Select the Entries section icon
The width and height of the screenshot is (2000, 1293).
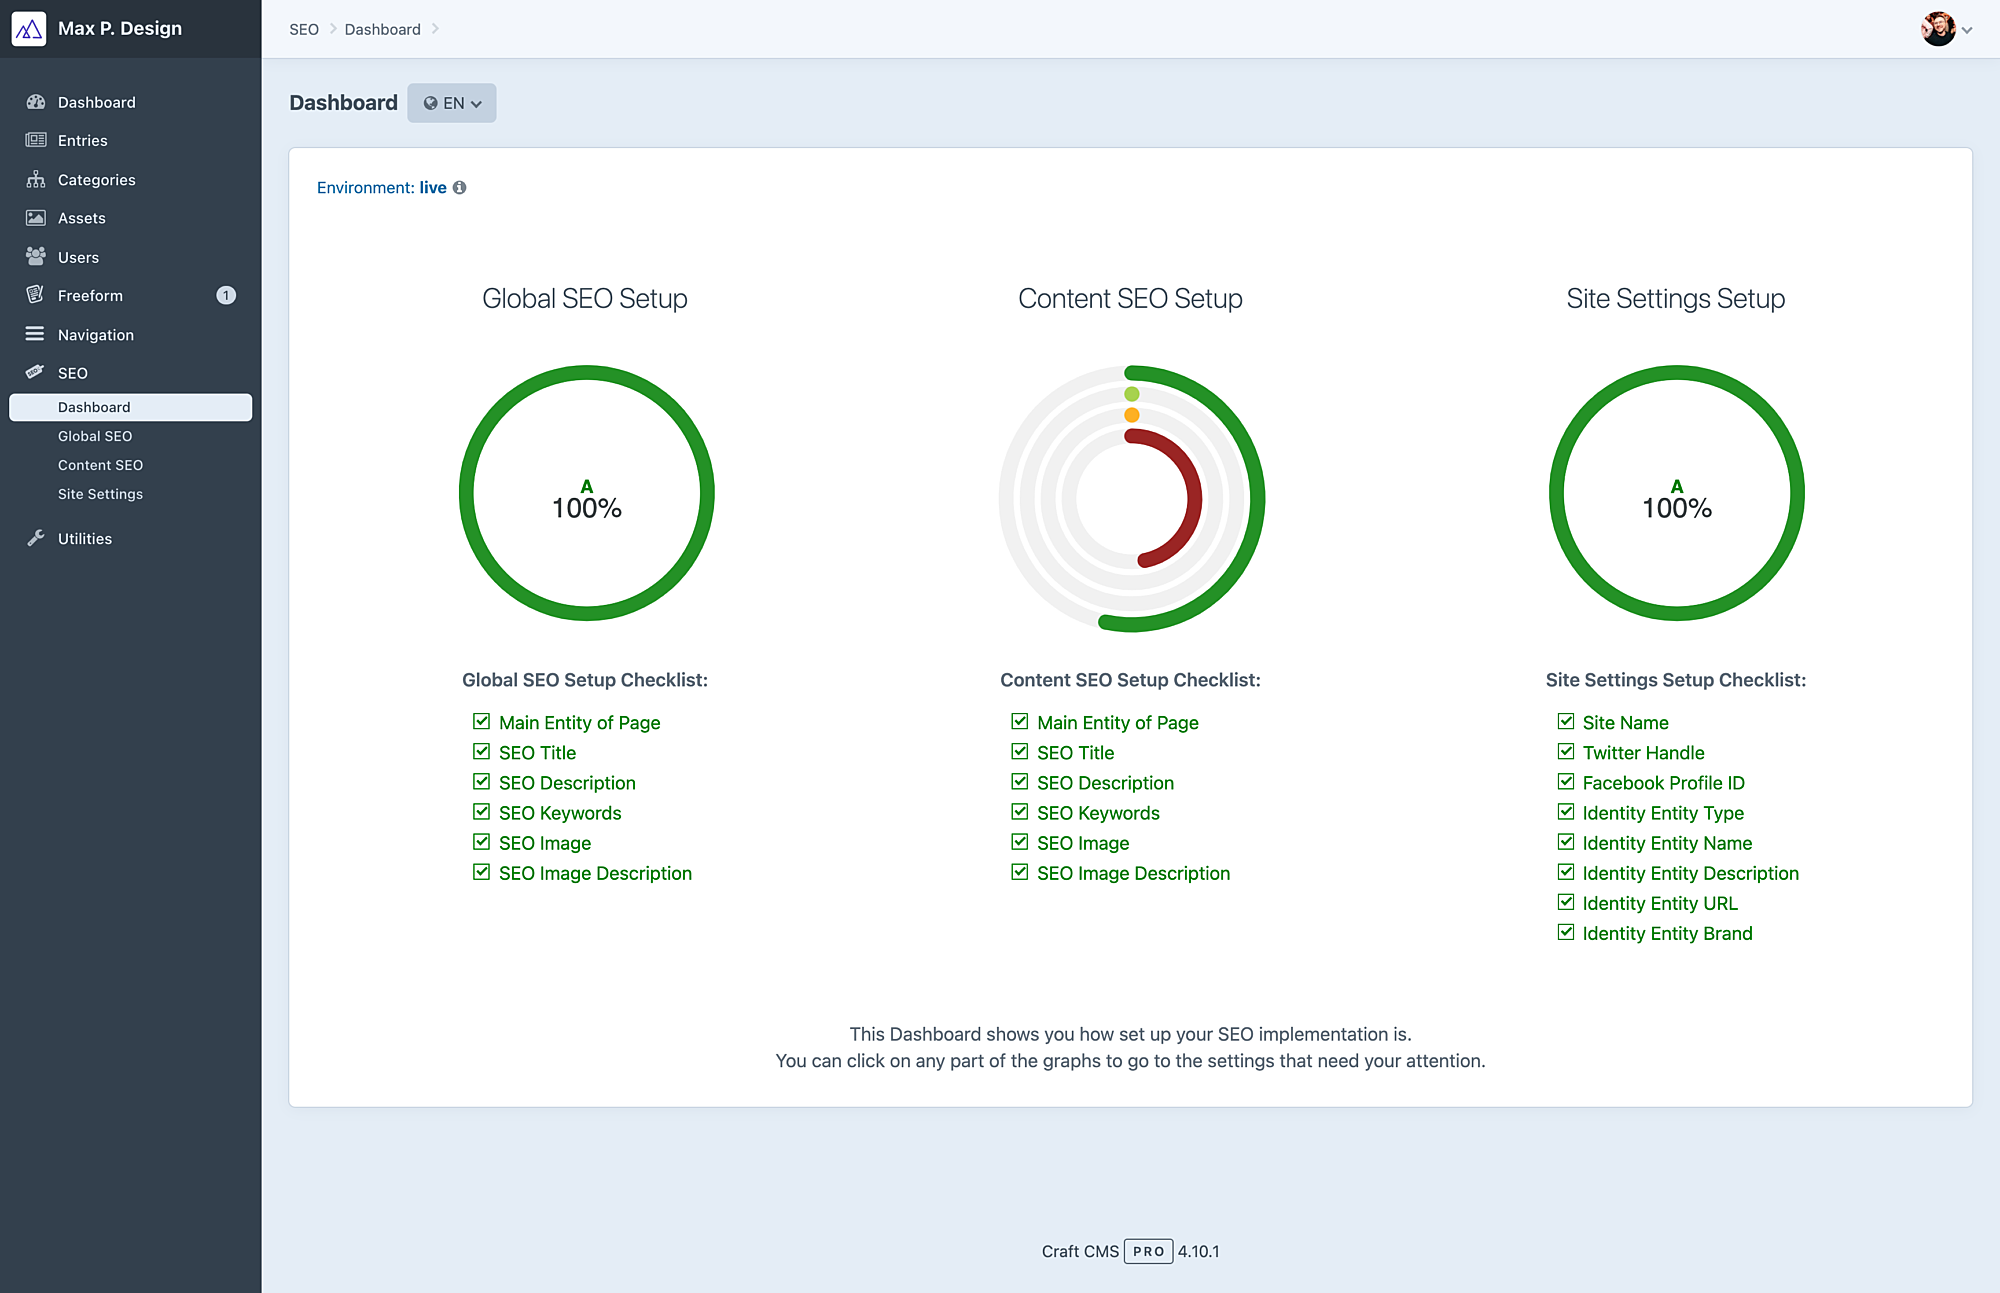tap(36, 140)
